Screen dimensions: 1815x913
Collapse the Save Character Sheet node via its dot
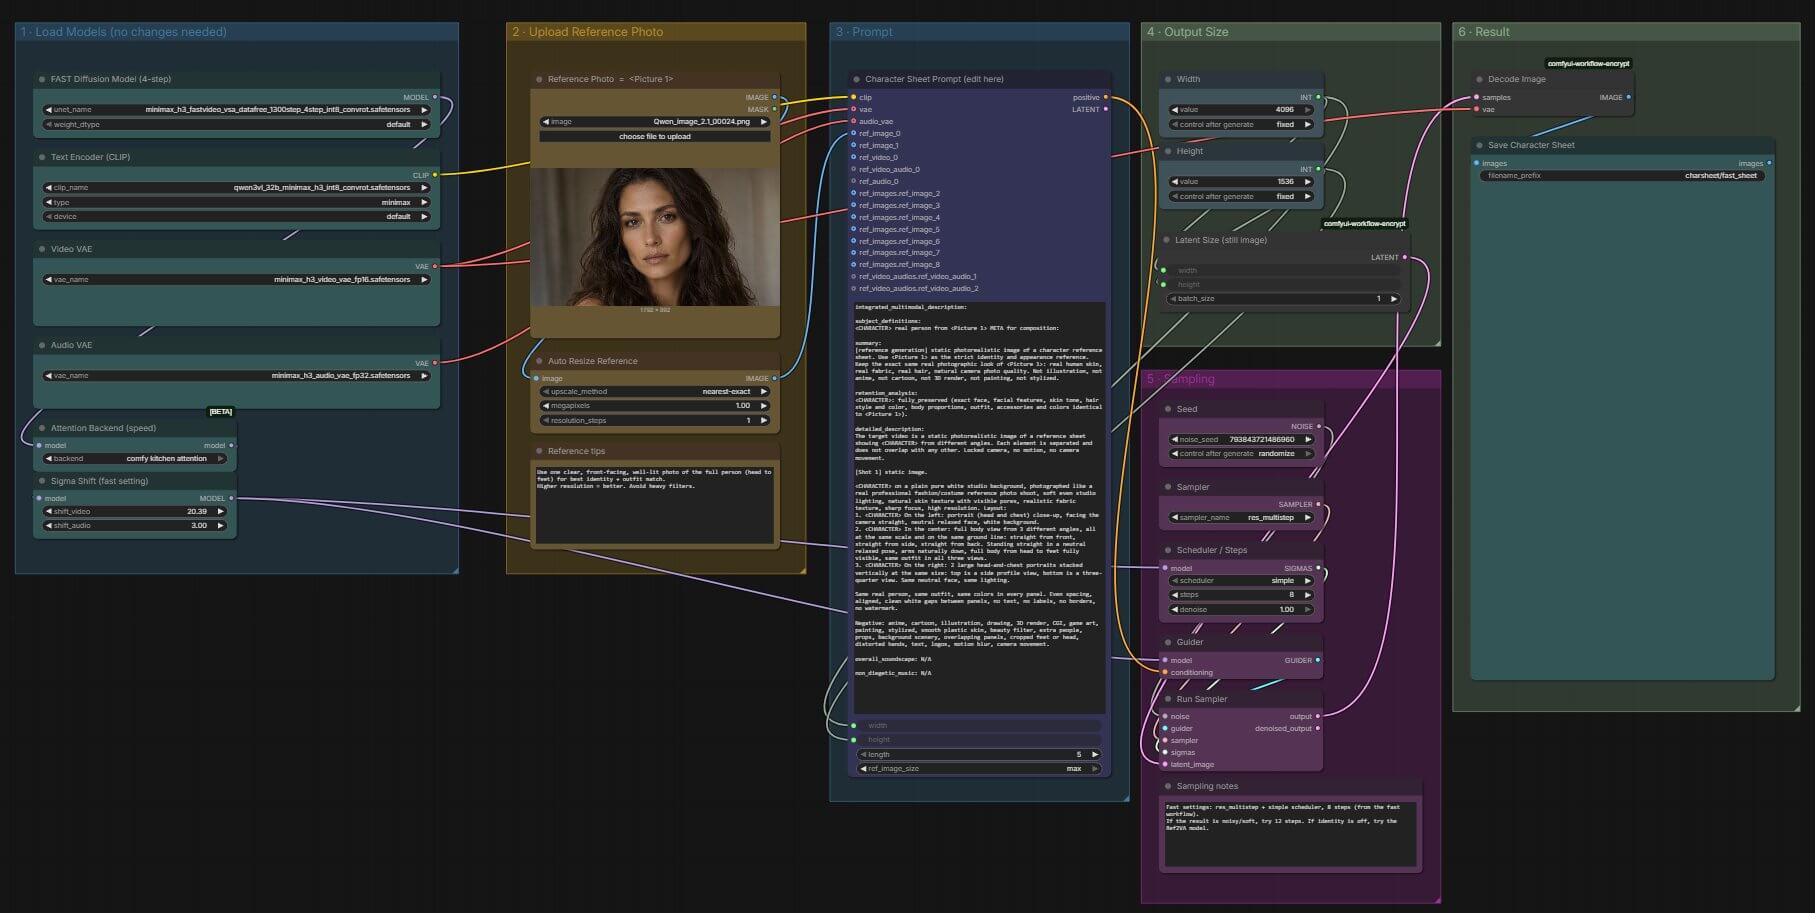click(x=1479, y=145)
